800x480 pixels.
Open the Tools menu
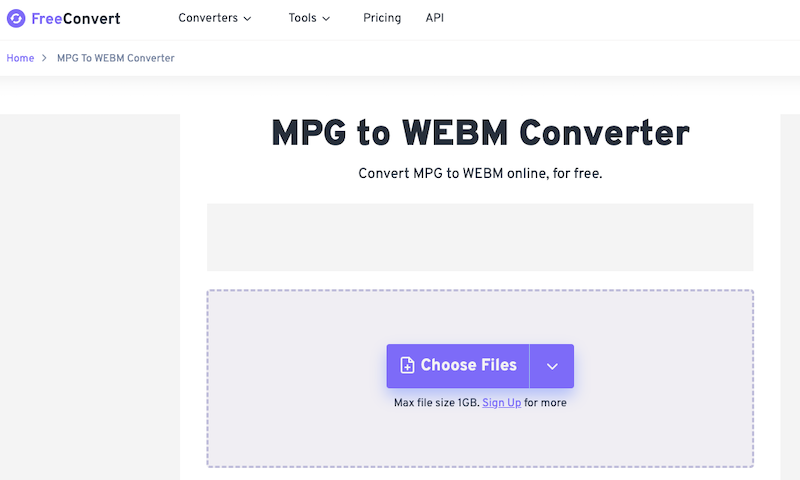pyautogui.click(x=302, y=18)
